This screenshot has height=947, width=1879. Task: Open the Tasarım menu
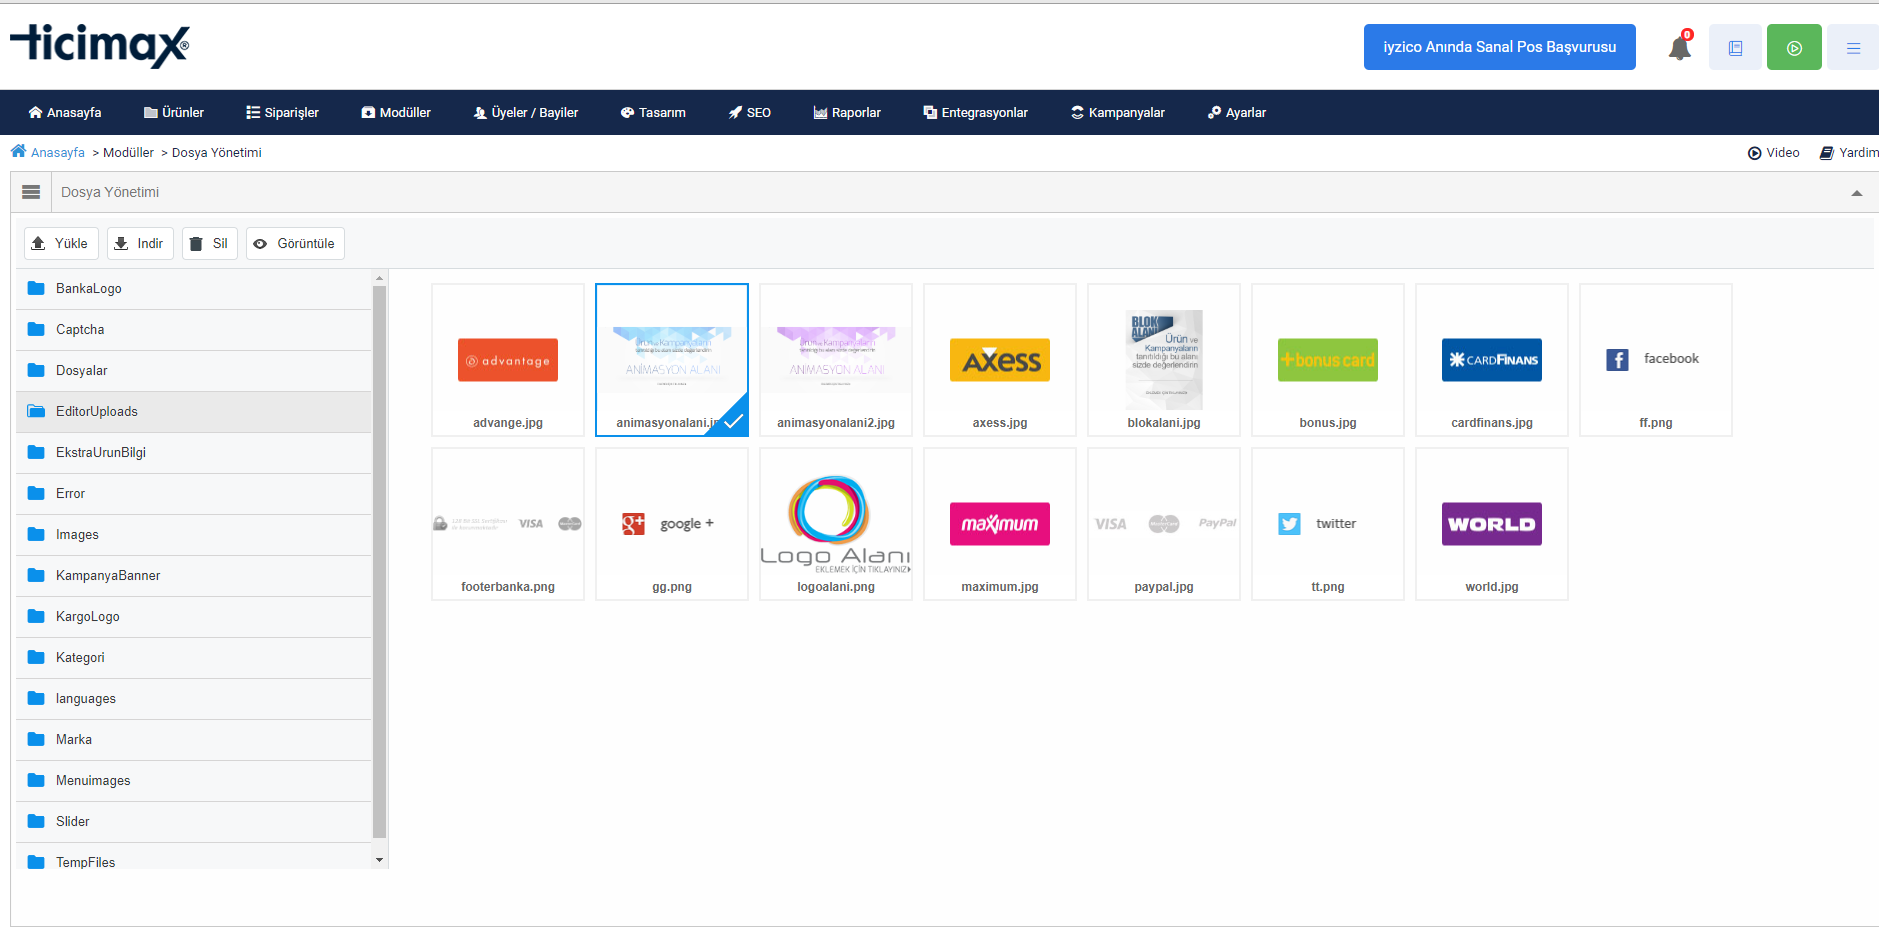(x=653, y=112)
